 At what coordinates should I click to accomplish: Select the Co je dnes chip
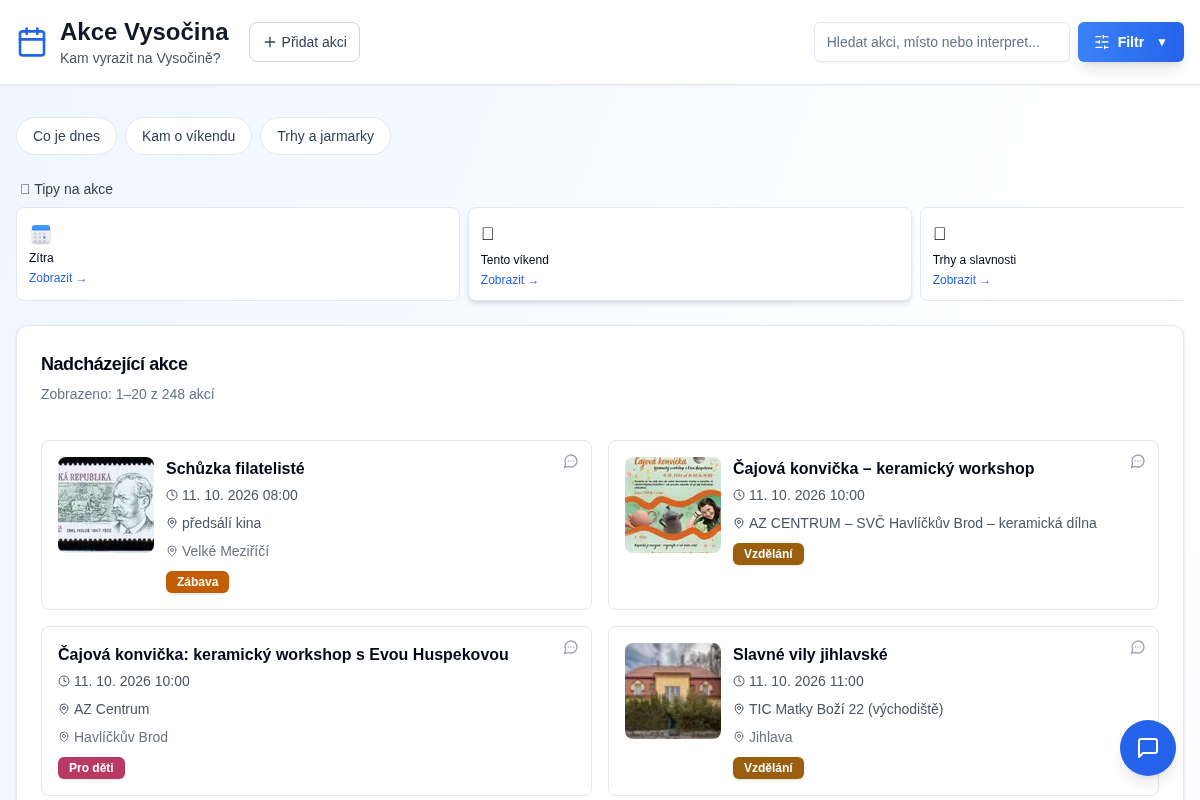(x=66, y=136)
